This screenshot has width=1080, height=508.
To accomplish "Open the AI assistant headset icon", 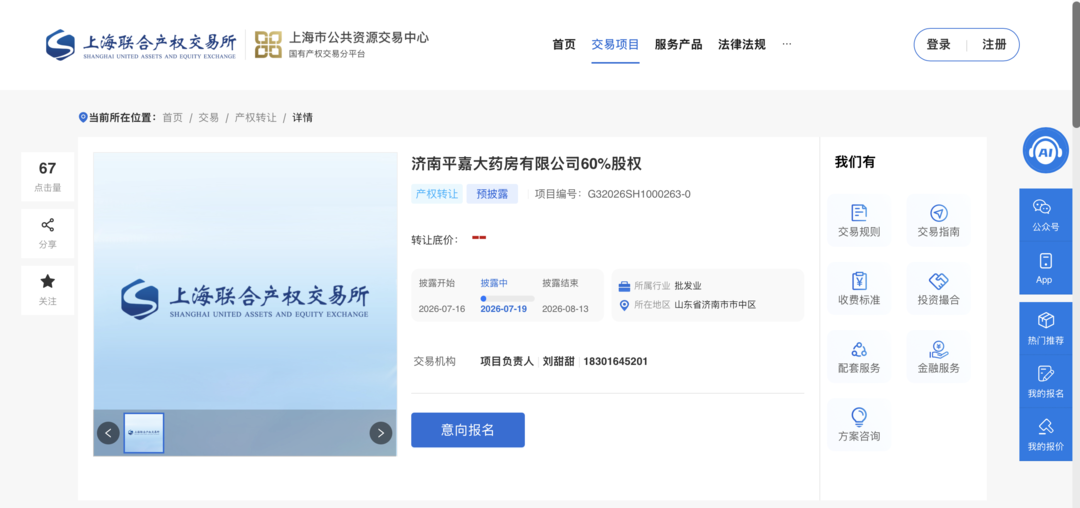I will [1045, 150].
